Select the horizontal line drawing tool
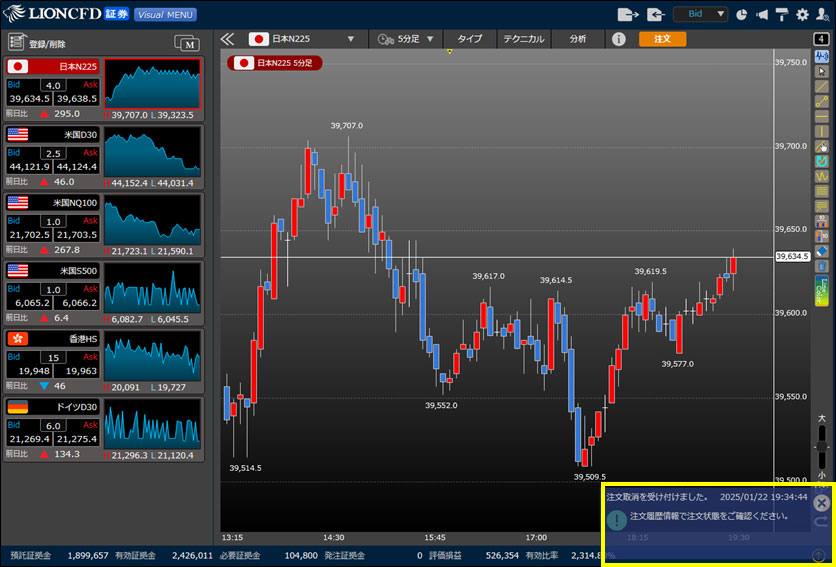 pos(822,117)
